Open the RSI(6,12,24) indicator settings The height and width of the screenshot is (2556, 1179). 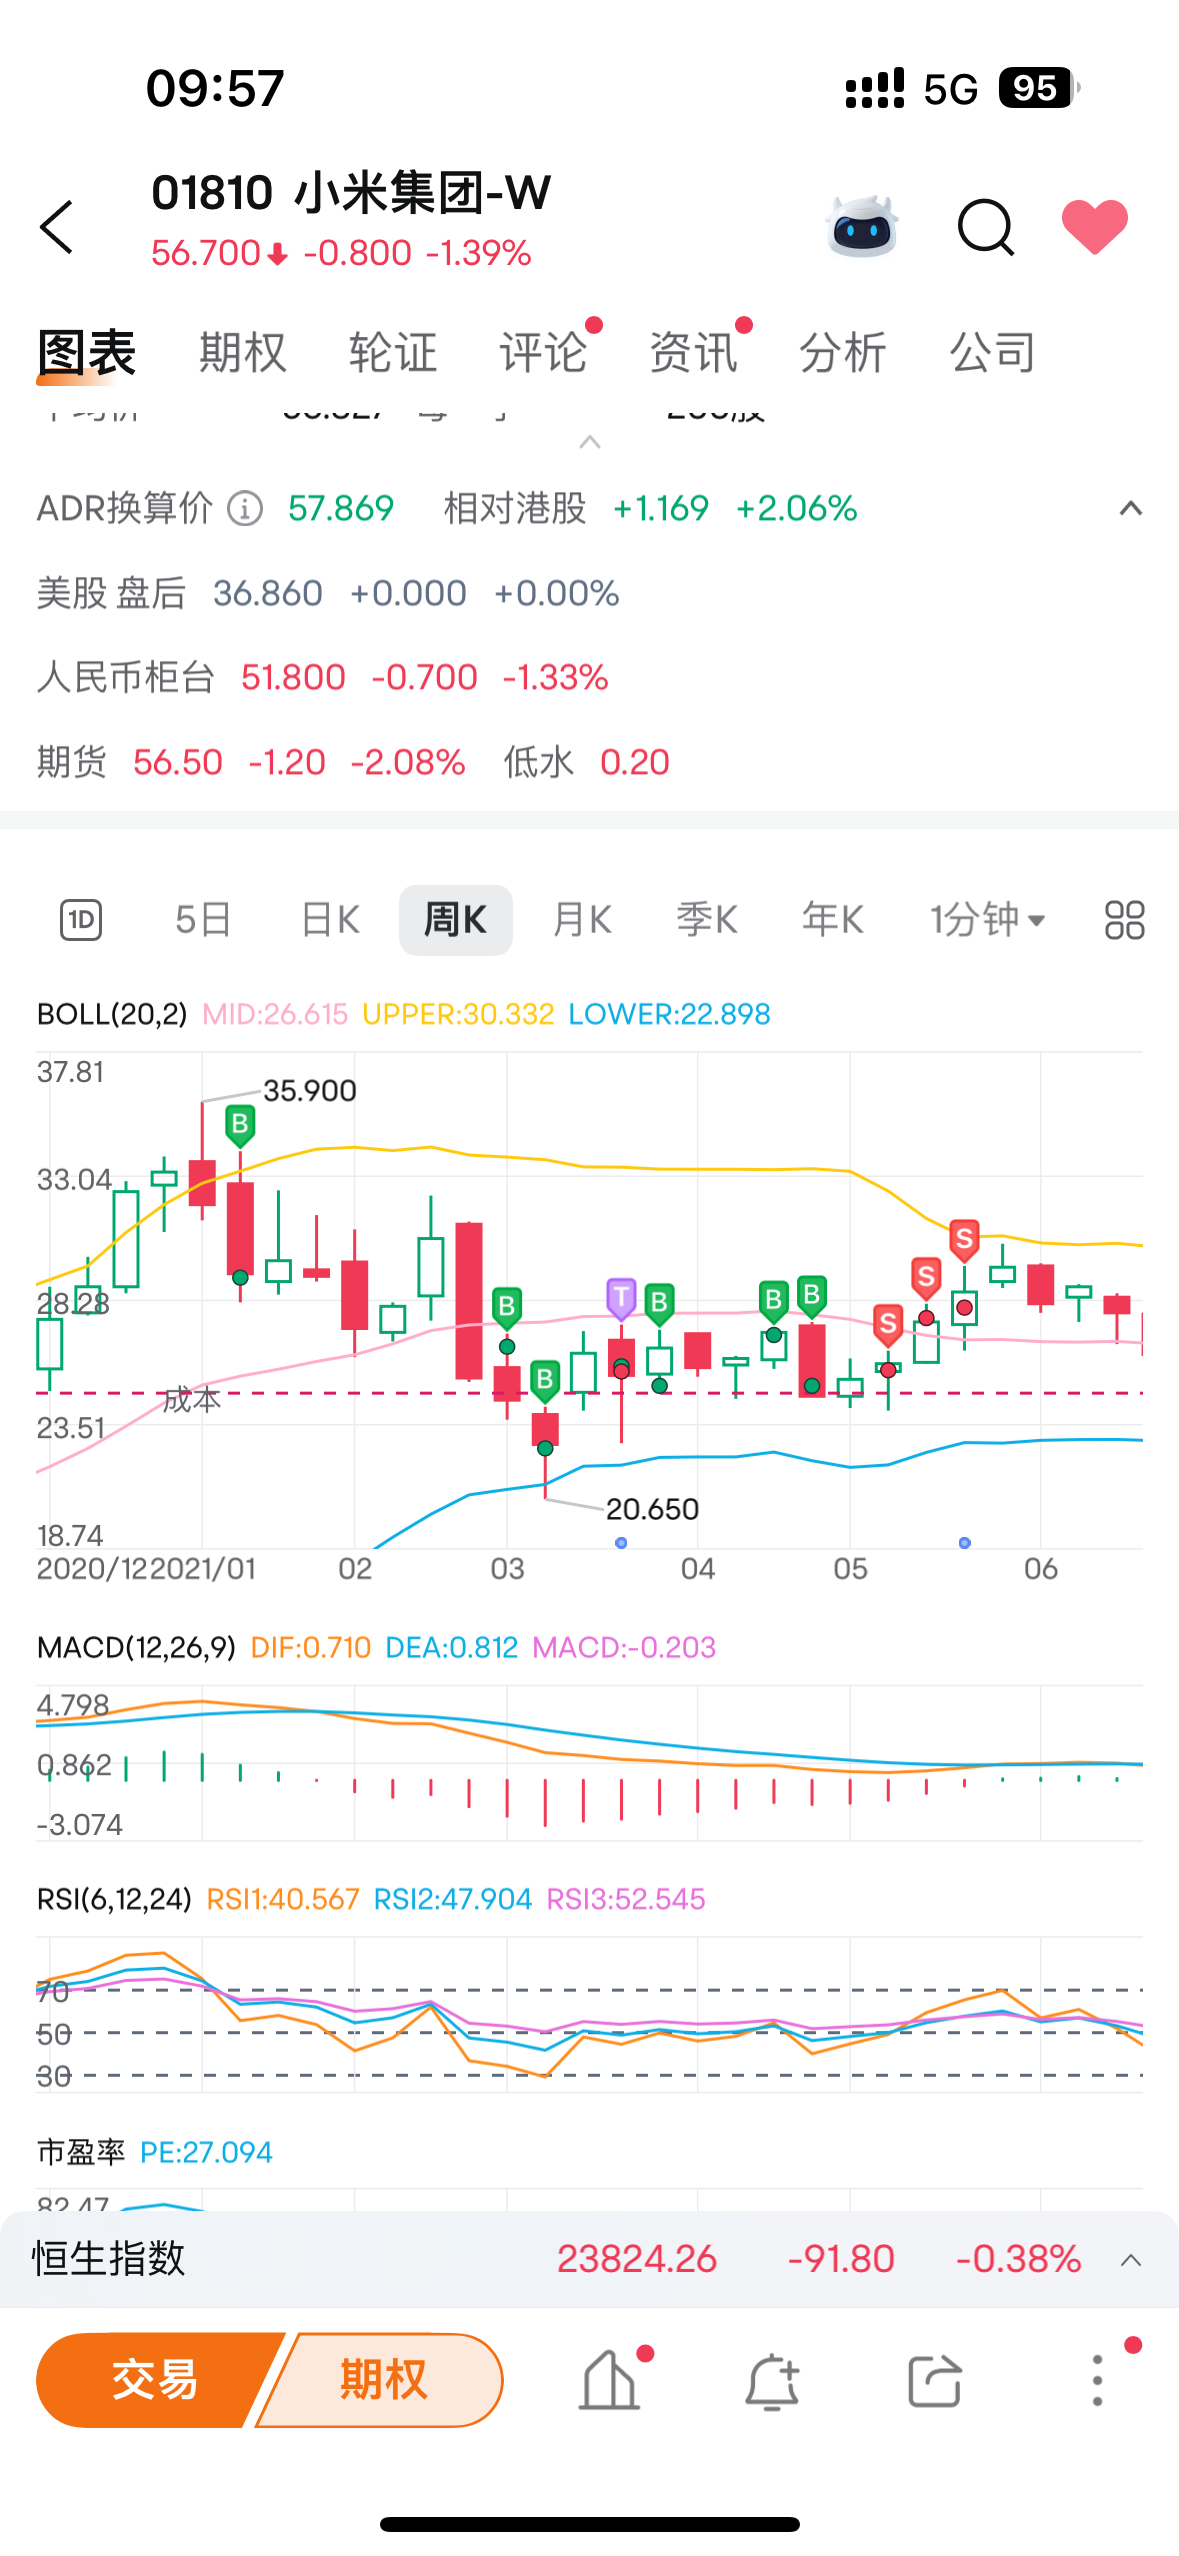[x=114, y=1899]
